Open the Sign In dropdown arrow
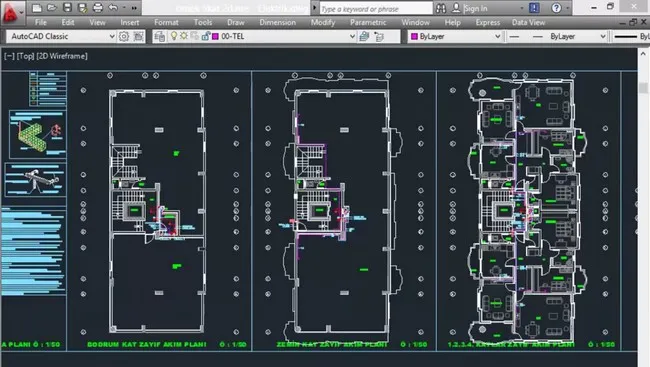 pyautogui.click(x=521, y=8)
